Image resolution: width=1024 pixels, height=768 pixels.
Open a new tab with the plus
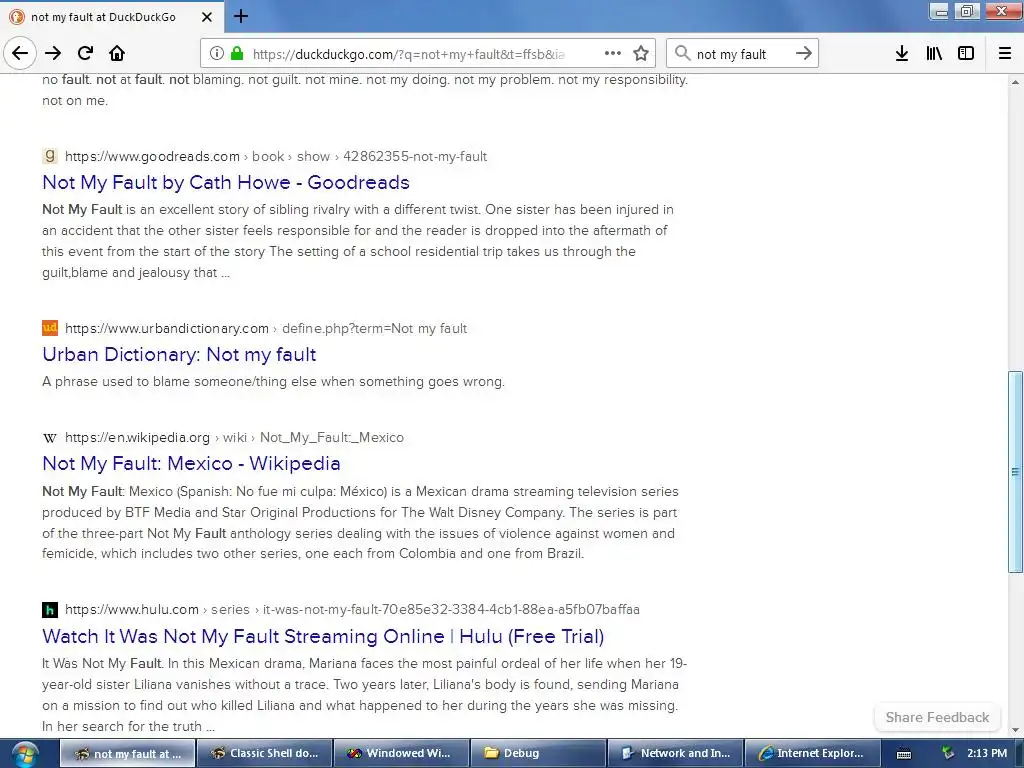(241, 16)
